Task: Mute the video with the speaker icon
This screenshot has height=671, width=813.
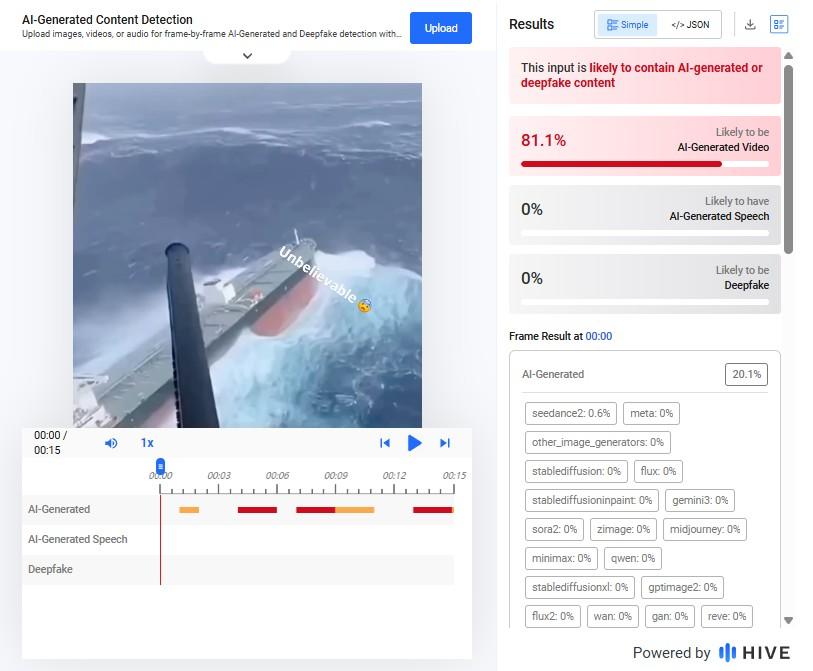Action: coord(111,443)
